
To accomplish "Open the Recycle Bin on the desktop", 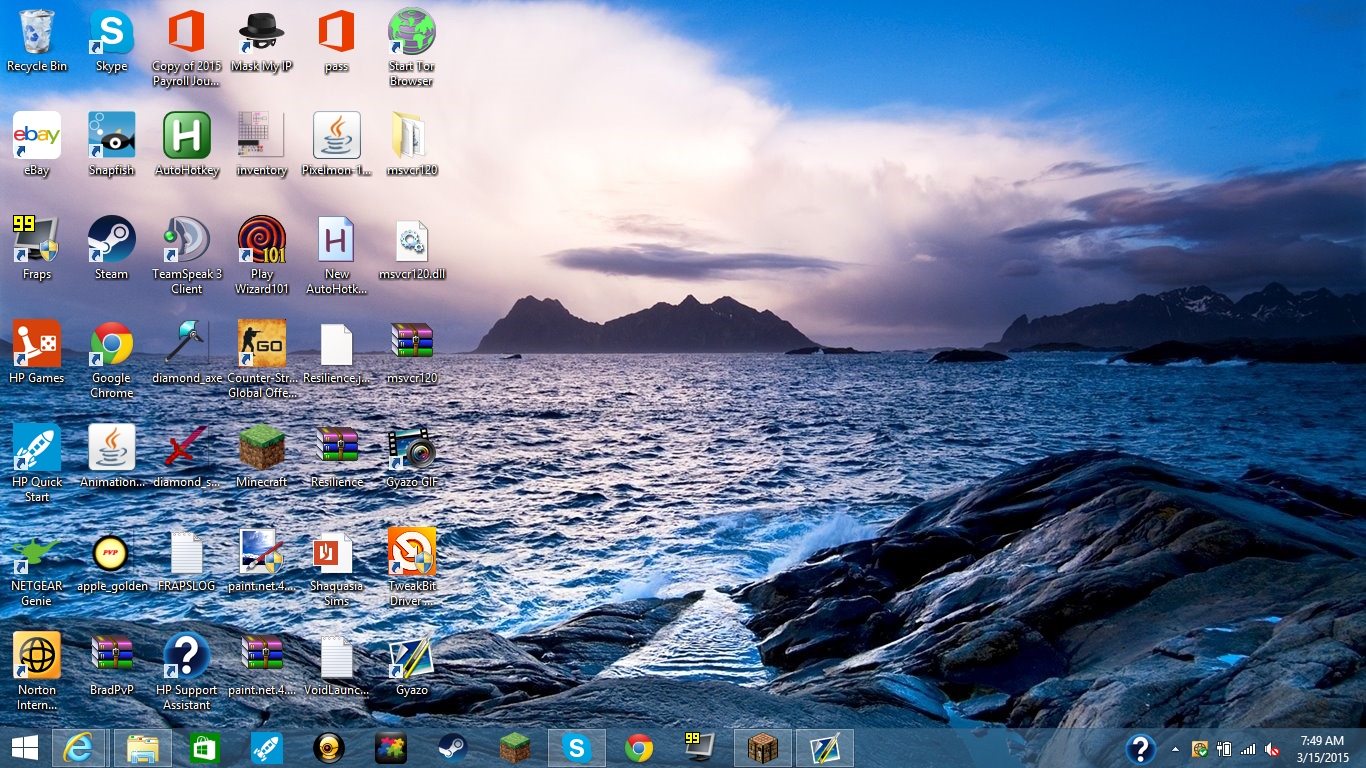I will tap(37, 40).
